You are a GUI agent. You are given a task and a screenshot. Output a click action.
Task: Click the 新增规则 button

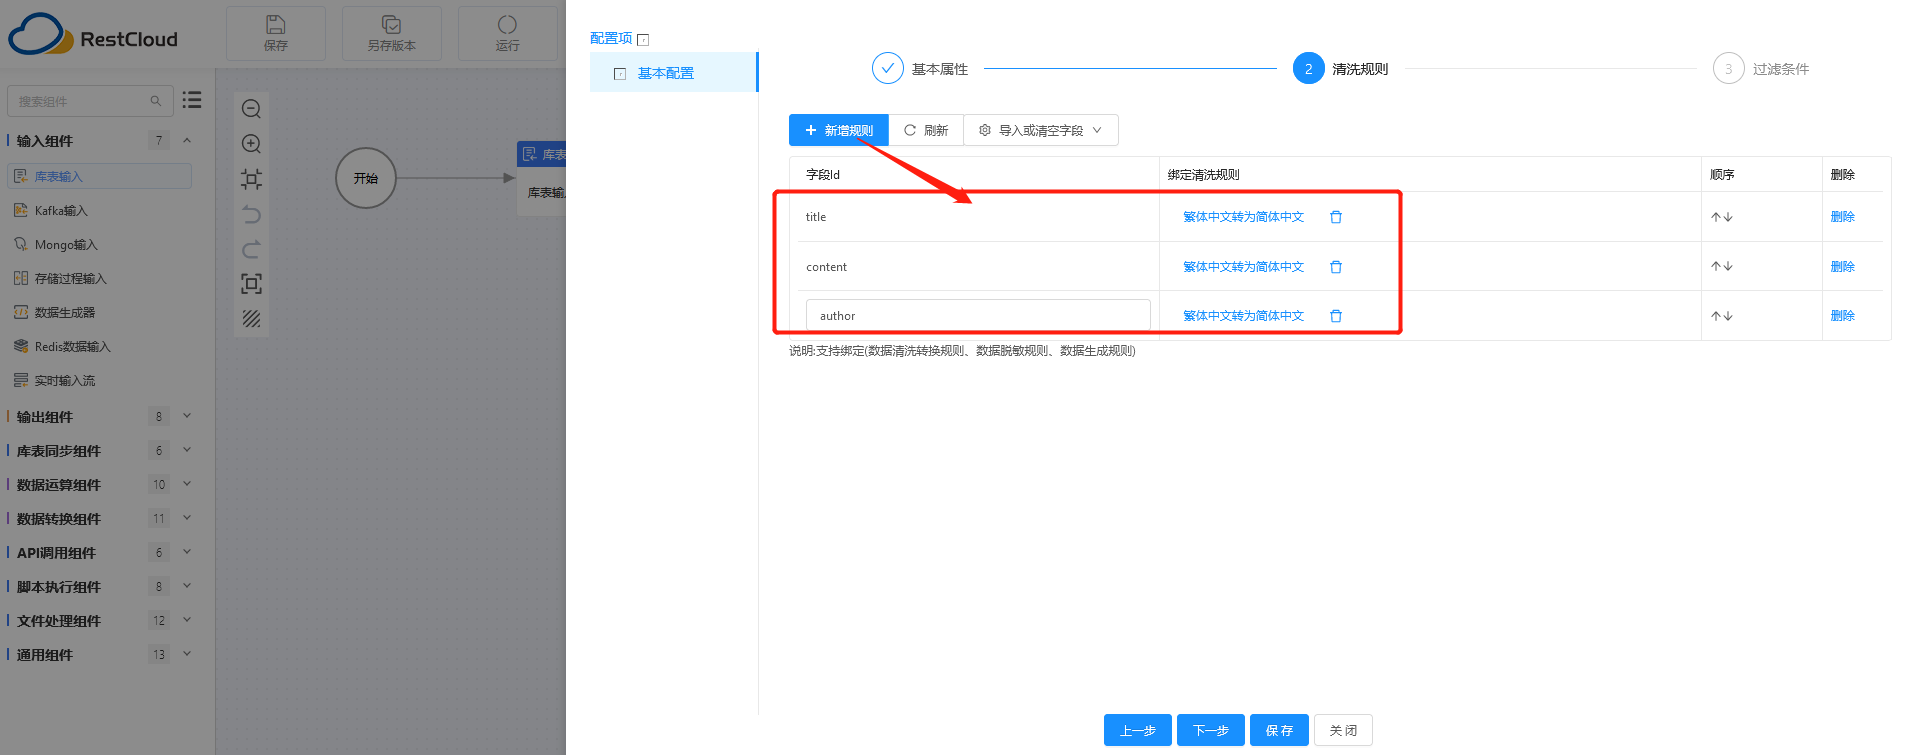point(839,130)
